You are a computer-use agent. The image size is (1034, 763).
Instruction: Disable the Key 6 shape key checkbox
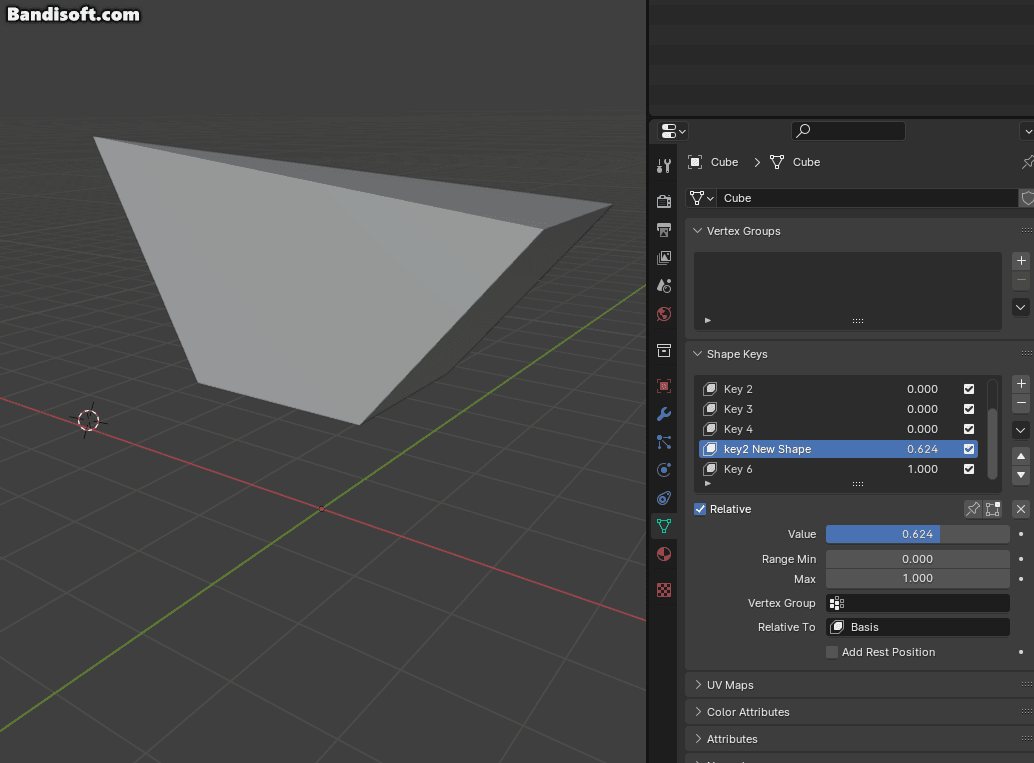coord(969,469)
